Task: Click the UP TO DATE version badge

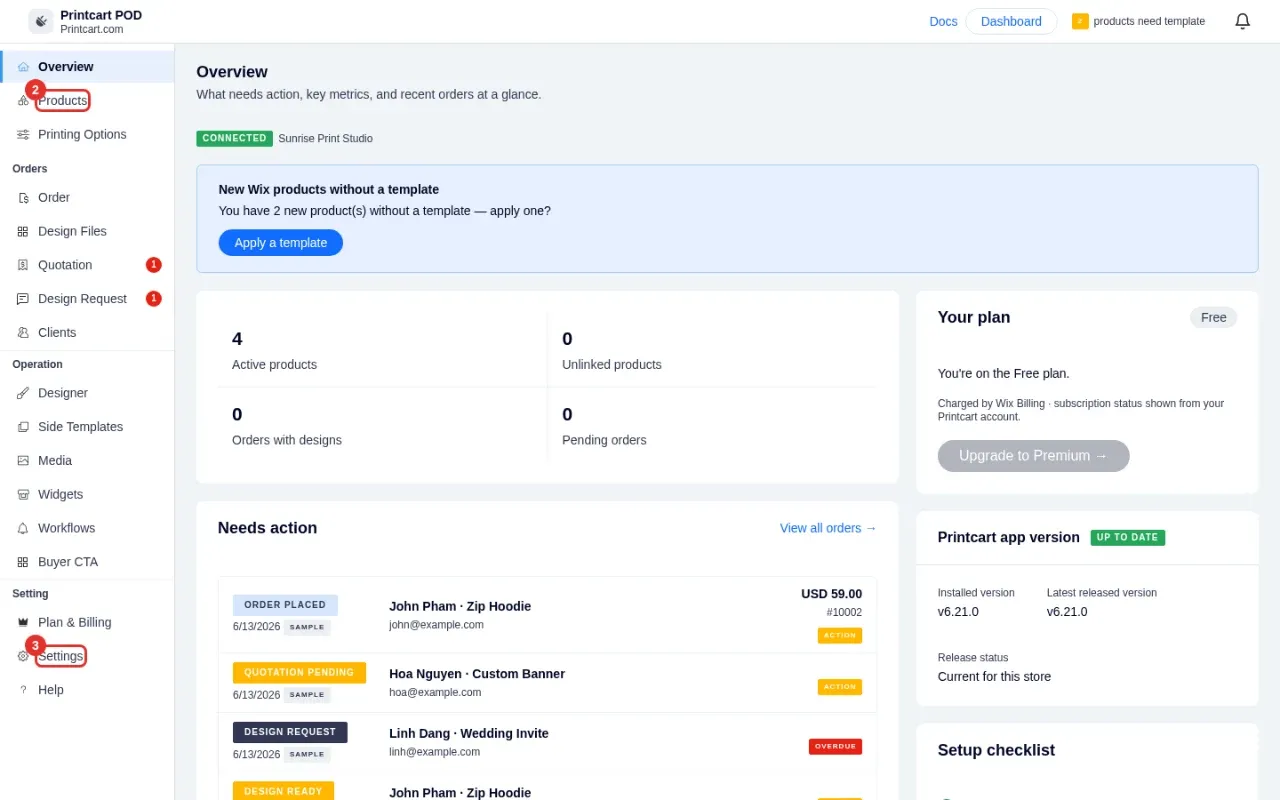Action: tap(1127, 537)
